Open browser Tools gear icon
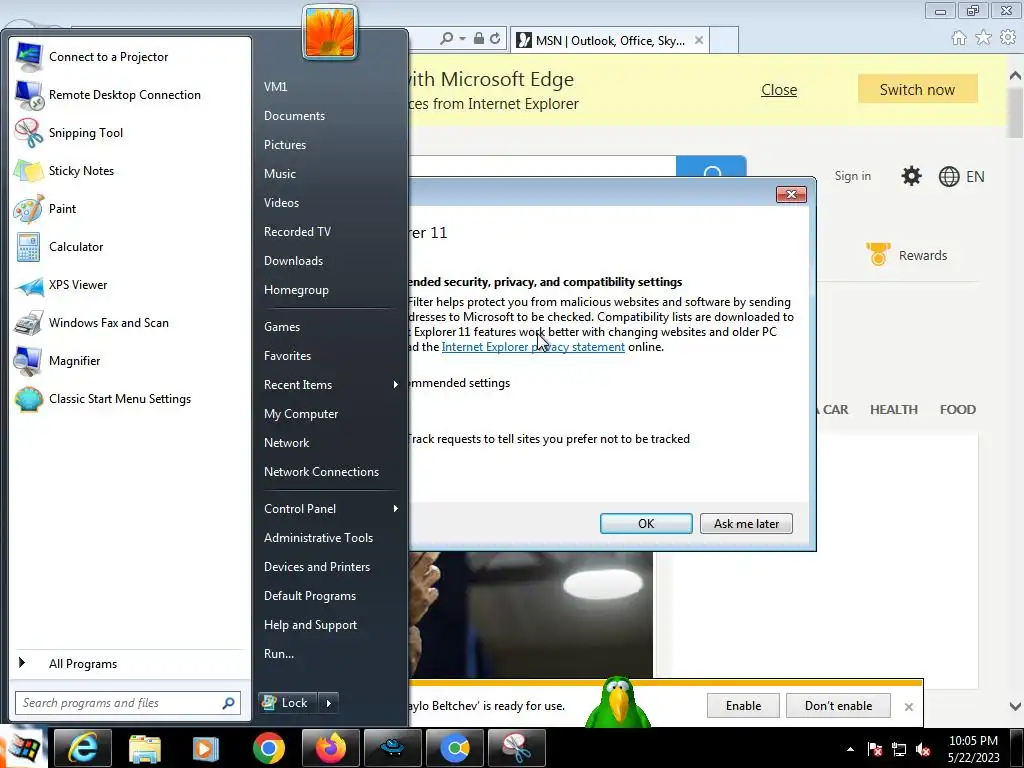This screenshot has height=768, width=1024. [1008, 38]
